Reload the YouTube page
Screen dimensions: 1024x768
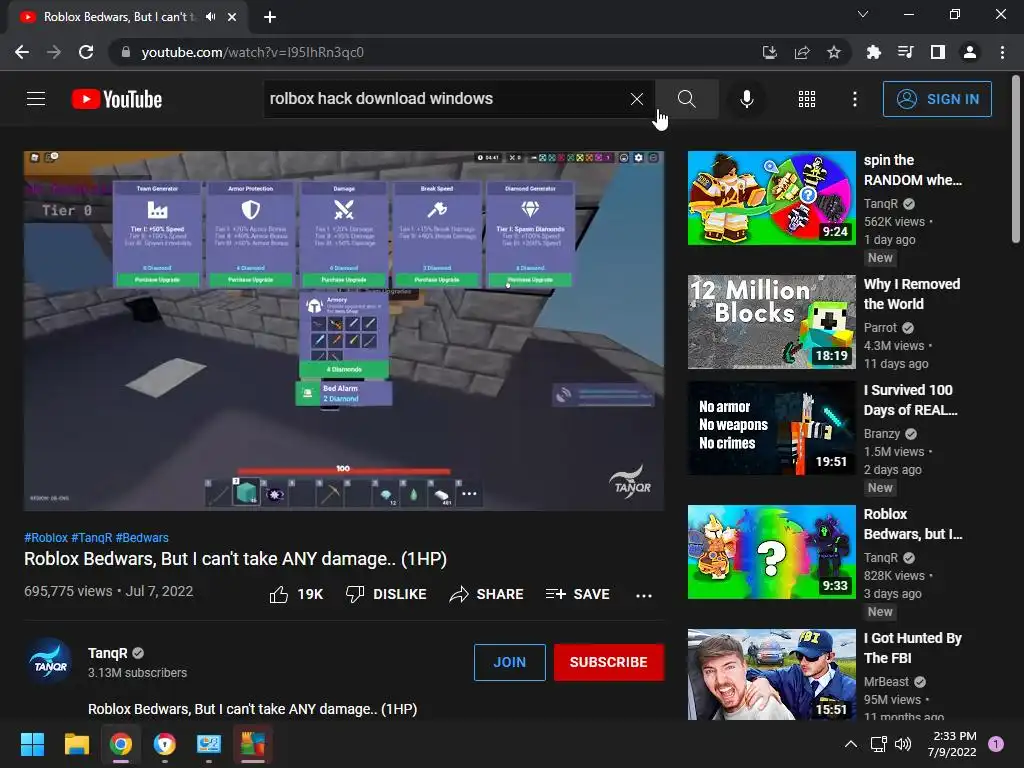86,52
